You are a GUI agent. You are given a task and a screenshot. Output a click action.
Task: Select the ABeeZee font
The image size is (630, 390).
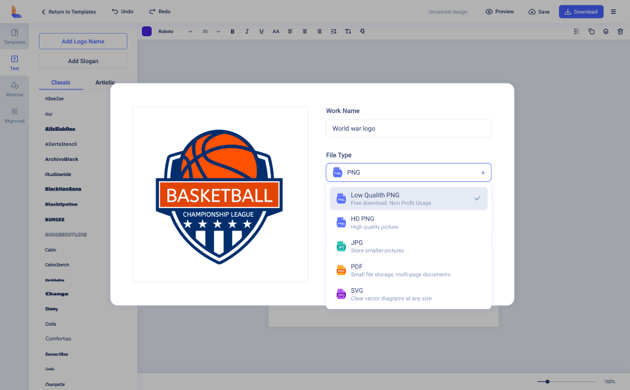(54, 99)
